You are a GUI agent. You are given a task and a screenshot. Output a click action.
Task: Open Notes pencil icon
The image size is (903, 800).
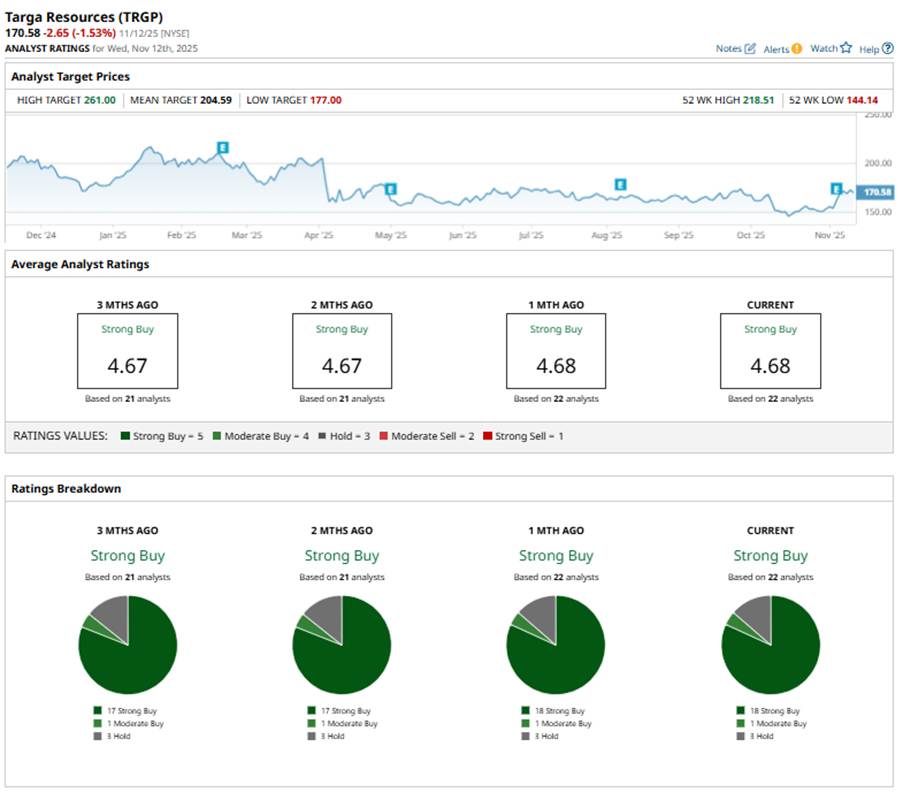pos(750,48)
